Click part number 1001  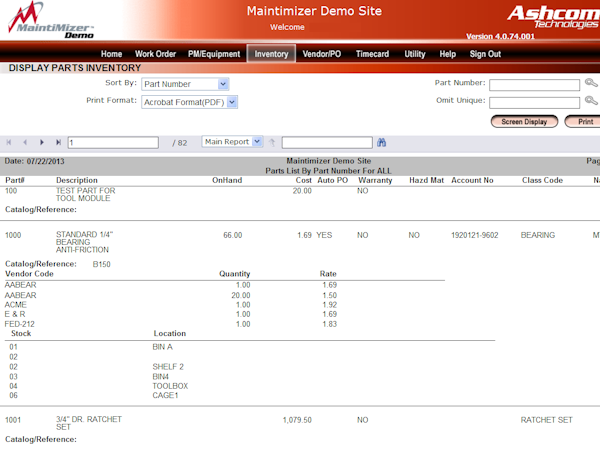13,420
